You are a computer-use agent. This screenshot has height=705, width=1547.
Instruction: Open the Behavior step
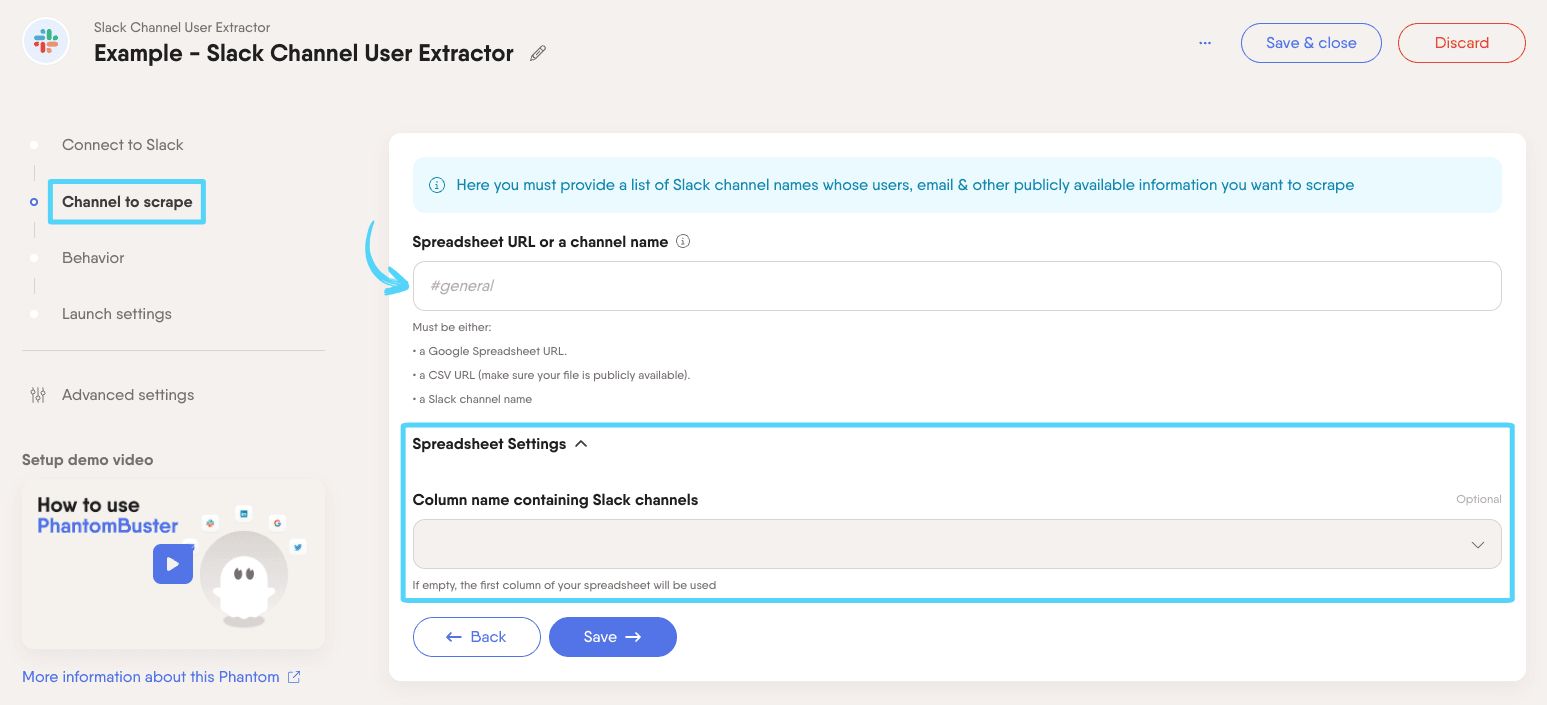(x=93, y=258)
